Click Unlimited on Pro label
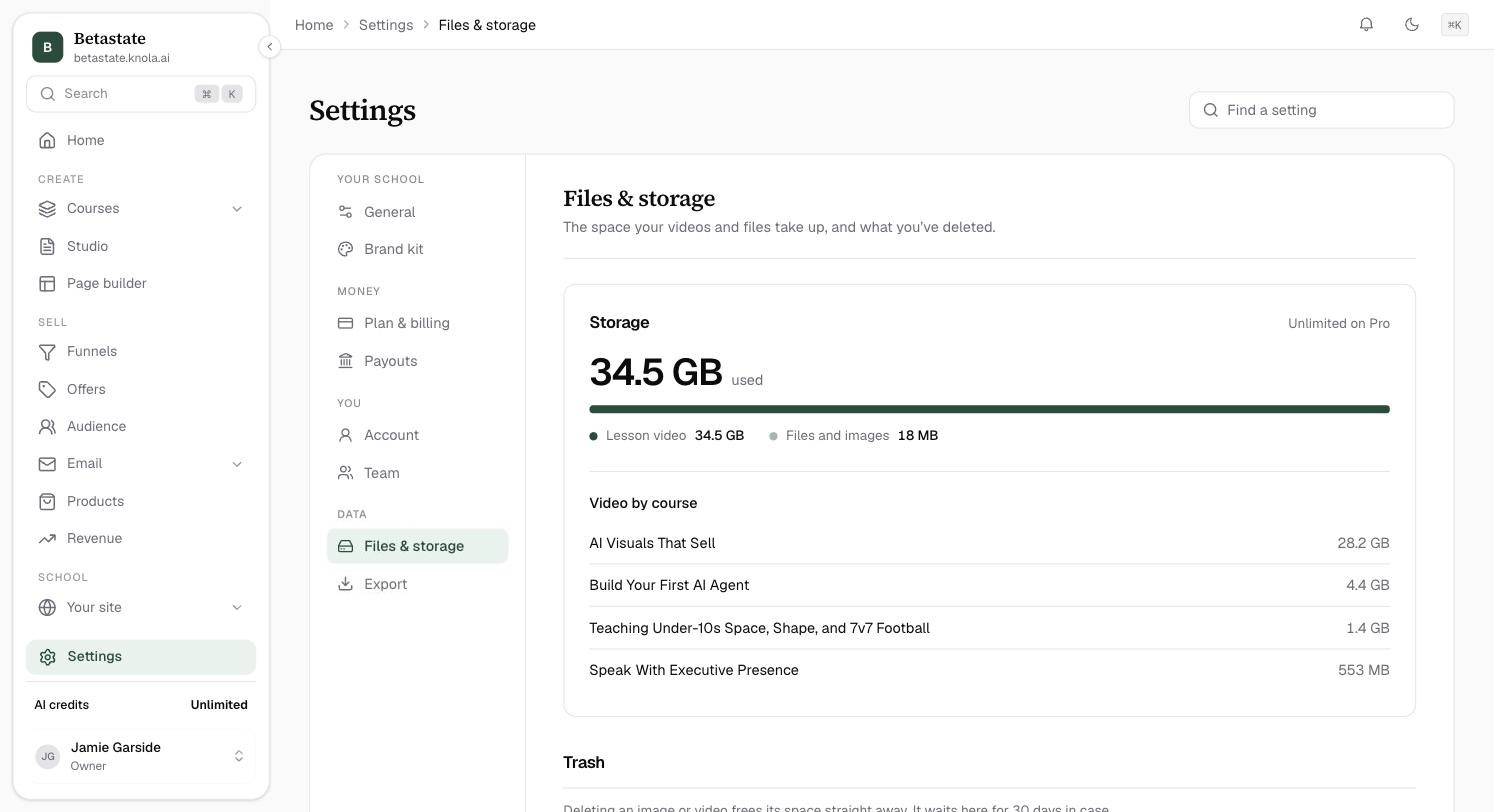The width and height of the screenshot is (1494, 812). [1338, 323]
